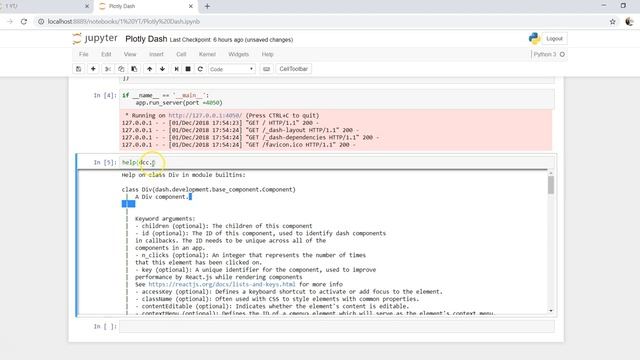Click the Python 3 kernel indicator circle
Viewport: 640px width, 360px height.
[x=562, y=54]
